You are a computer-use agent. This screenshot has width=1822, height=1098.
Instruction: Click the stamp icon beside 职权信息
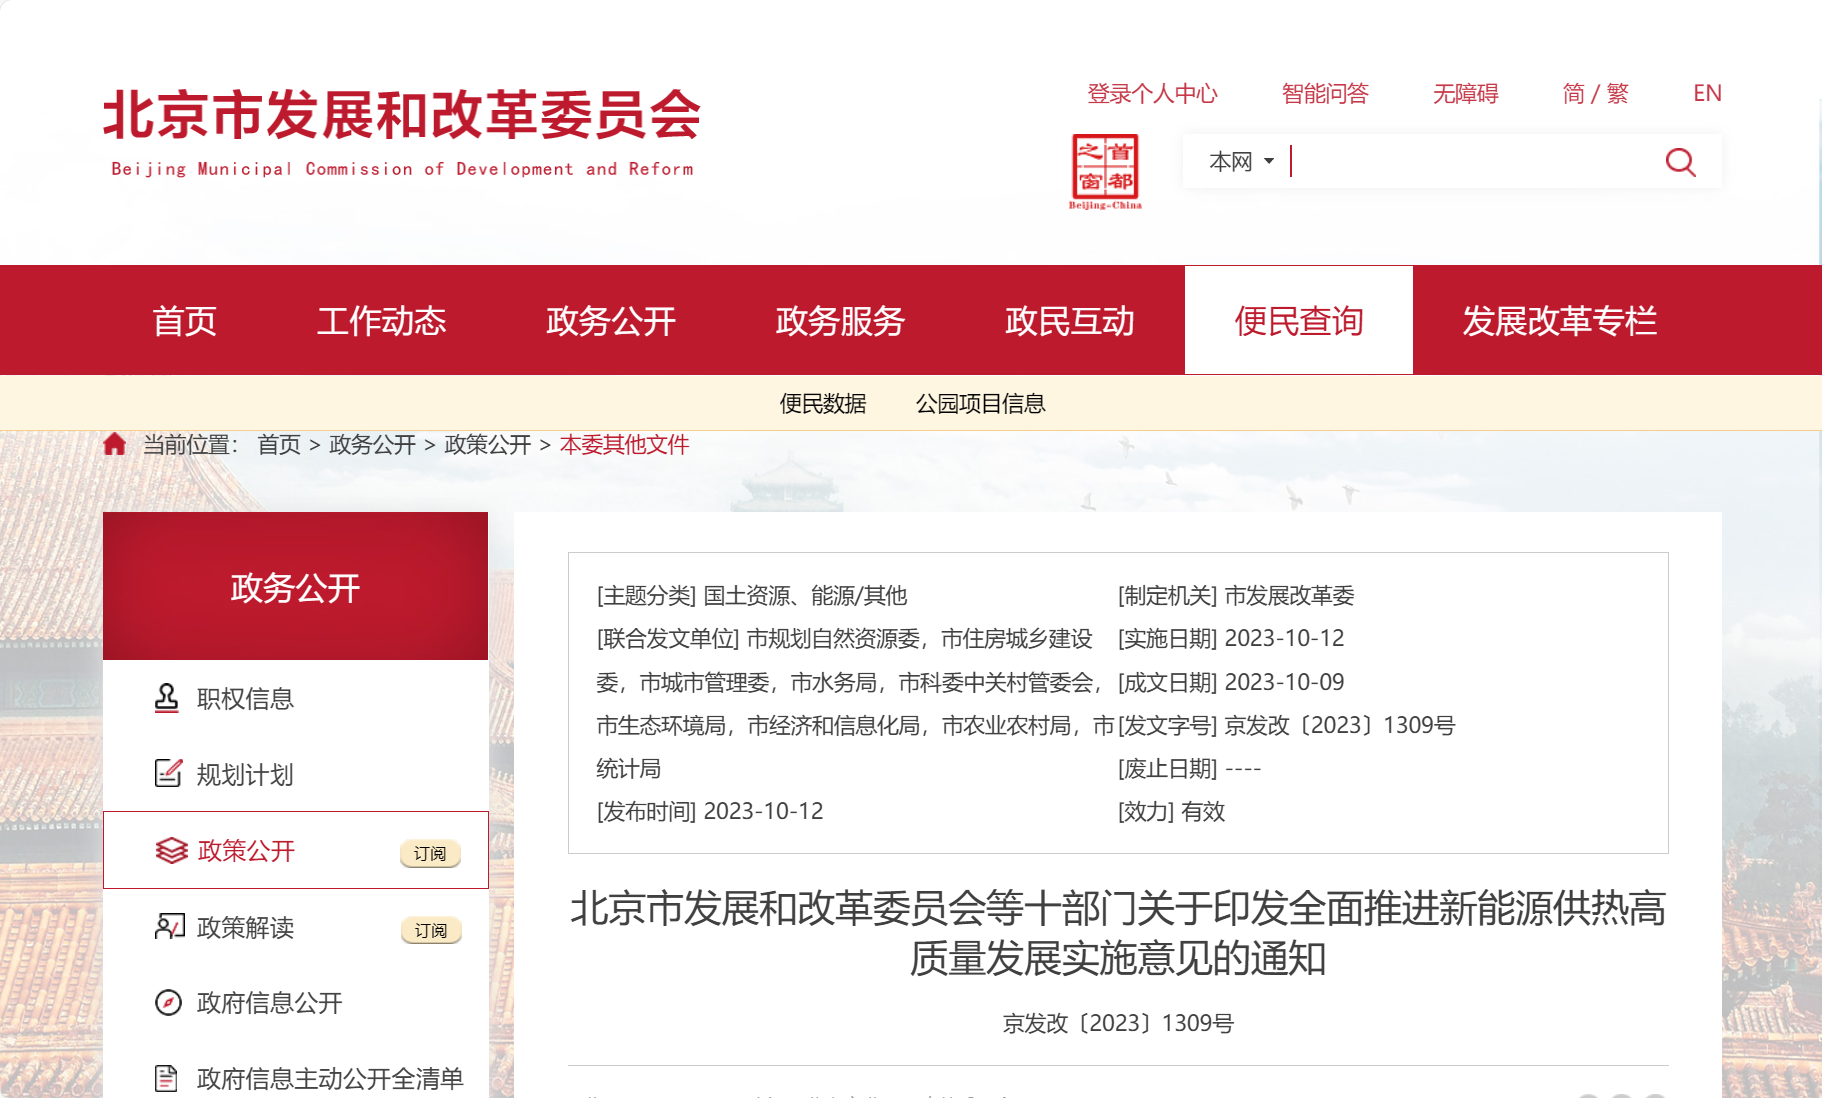(167, 698)
